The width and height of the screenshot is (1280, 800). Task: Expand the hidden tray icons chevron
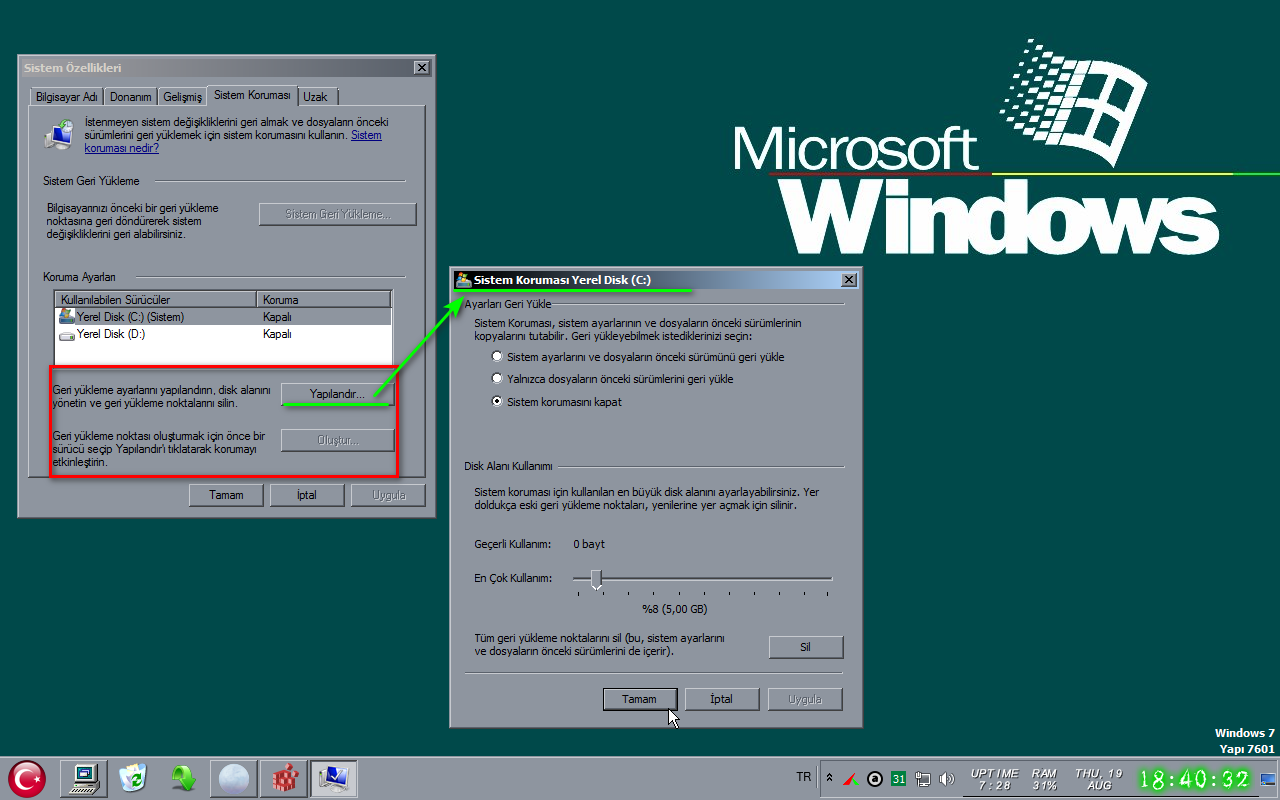coord(829,778)
